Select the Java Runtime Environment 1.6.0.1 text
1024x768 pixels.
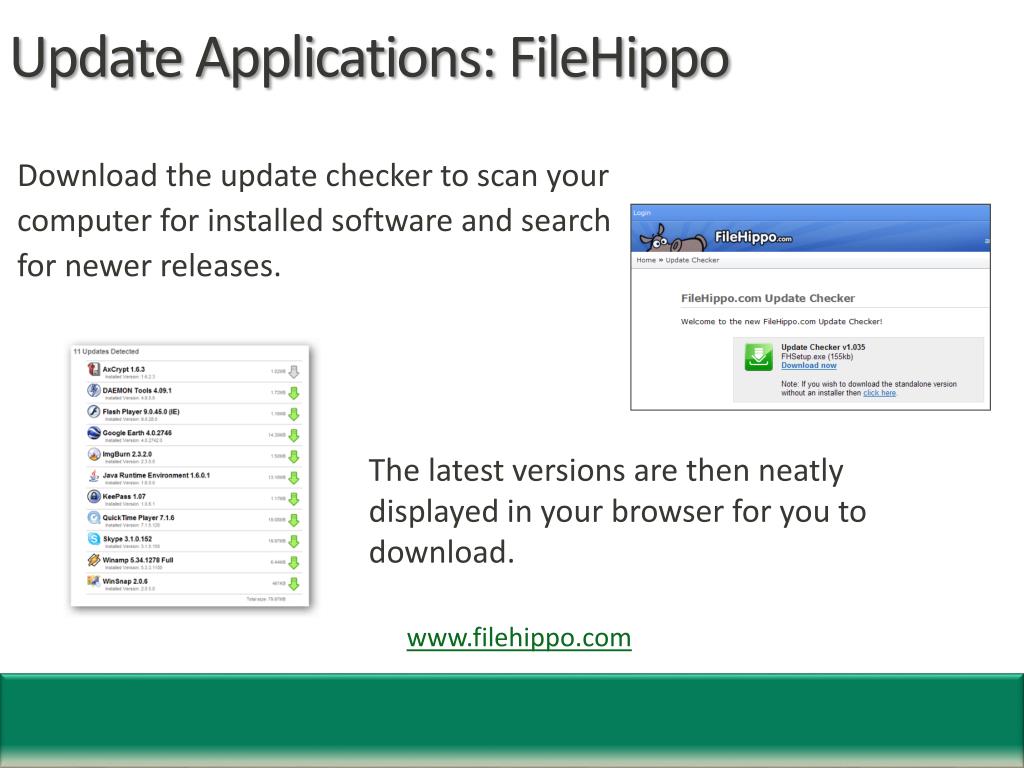156,475
